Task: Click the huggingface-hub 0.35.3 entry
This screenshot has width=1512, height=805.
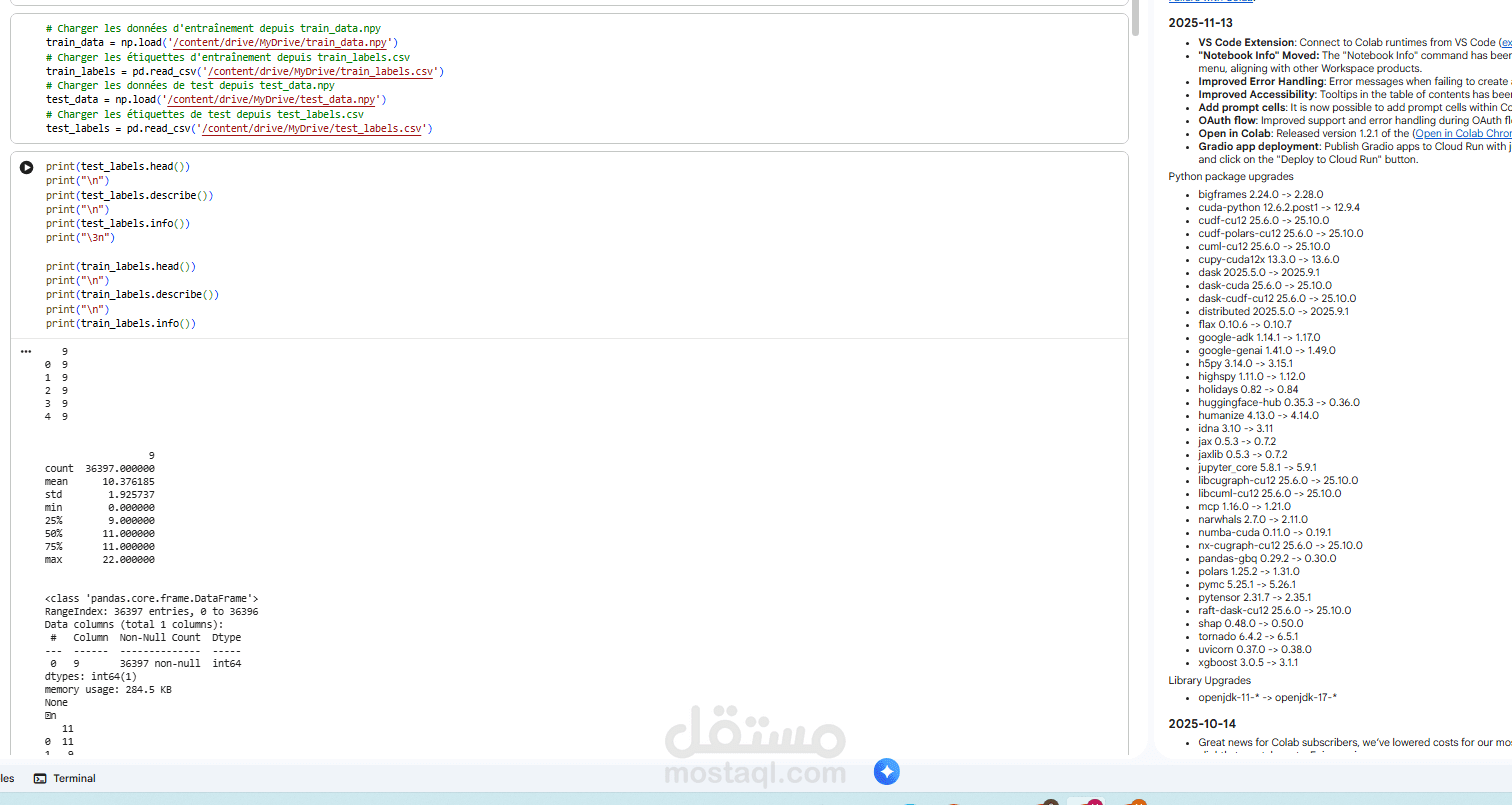Action: click(1279, 402)
